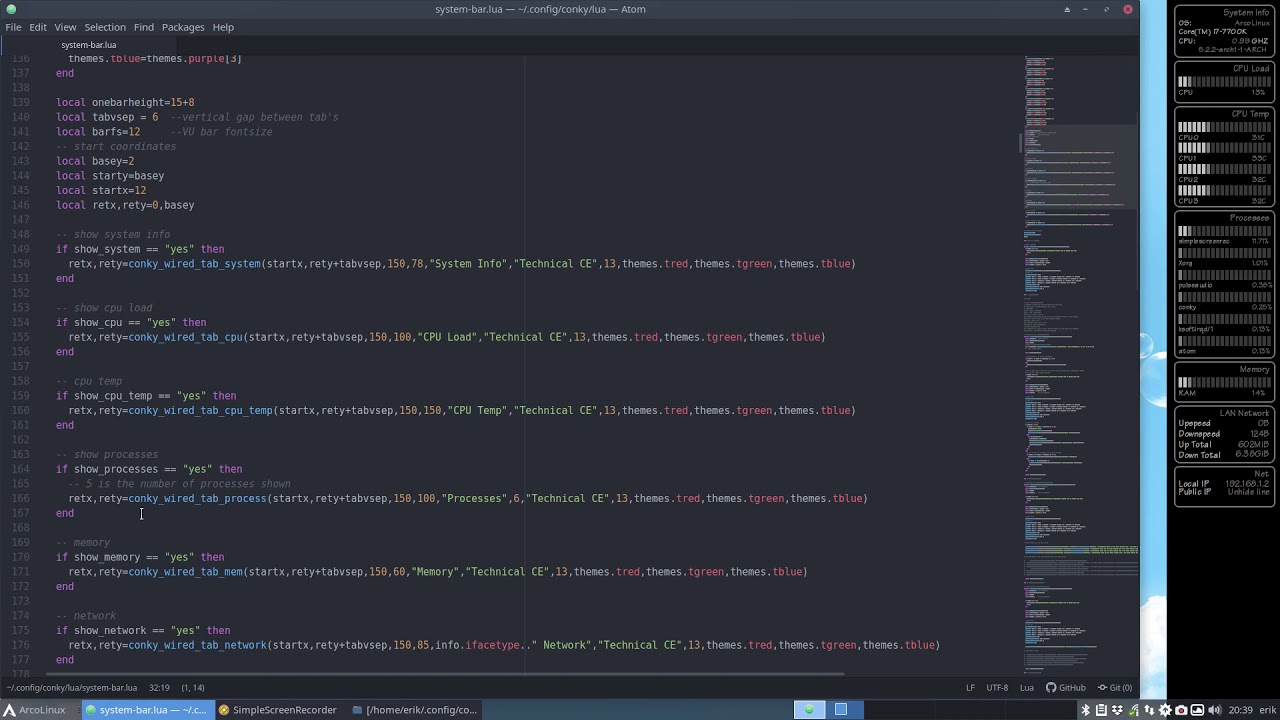Open the volume speaker tray icon

pos(1214,710)
